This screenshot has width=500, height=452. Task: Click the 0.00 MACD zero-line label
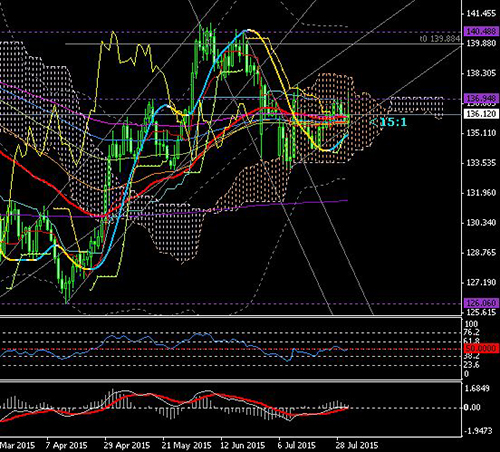473,407
